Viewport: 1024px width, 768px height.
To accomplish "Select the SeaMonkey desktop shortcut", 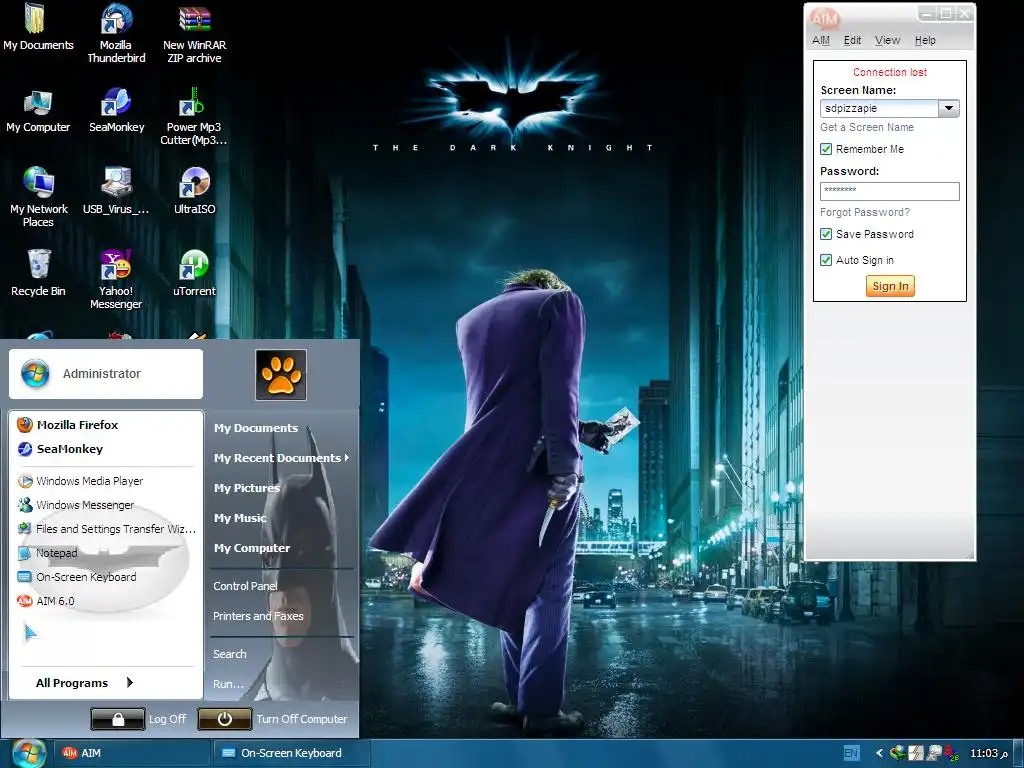I will (x=116, y=110).
